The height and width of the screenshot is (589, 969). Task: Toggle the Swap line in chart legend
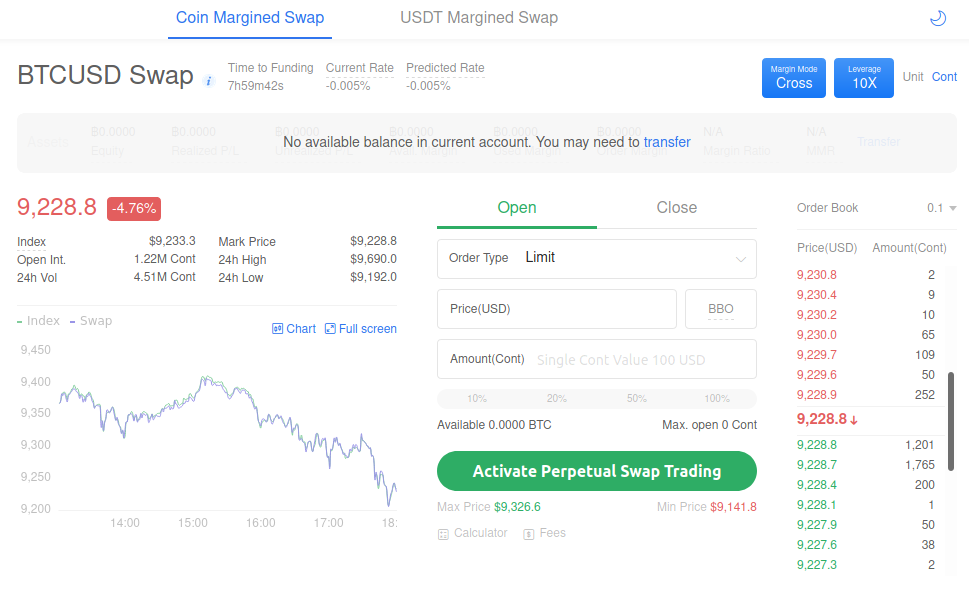(x=92, y=321)
